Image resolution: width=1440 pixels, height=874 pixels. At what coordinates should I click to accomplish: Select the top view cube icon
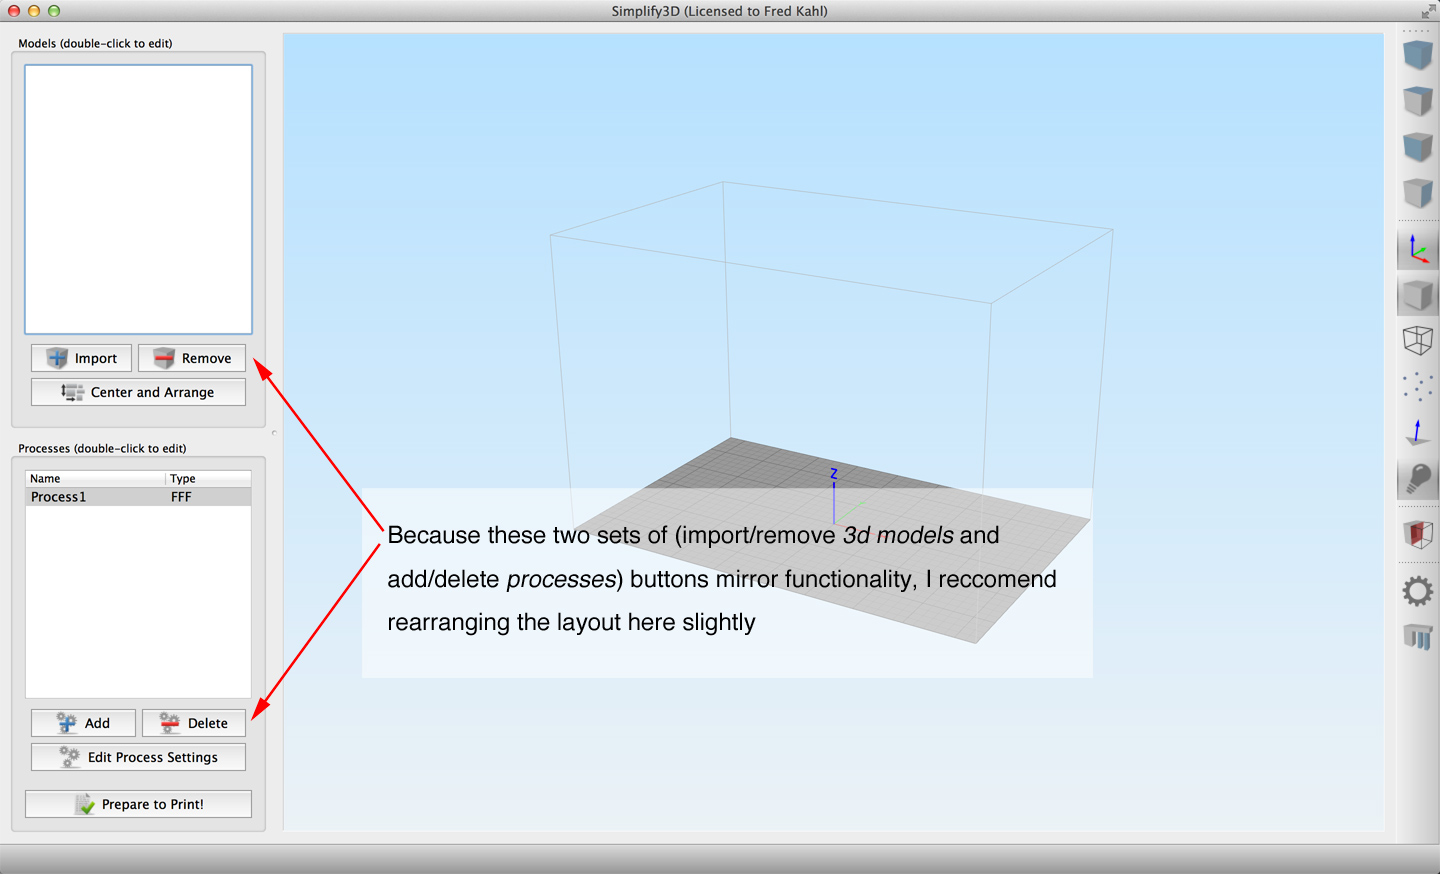pyautogui.click(x=1417, y=101)
